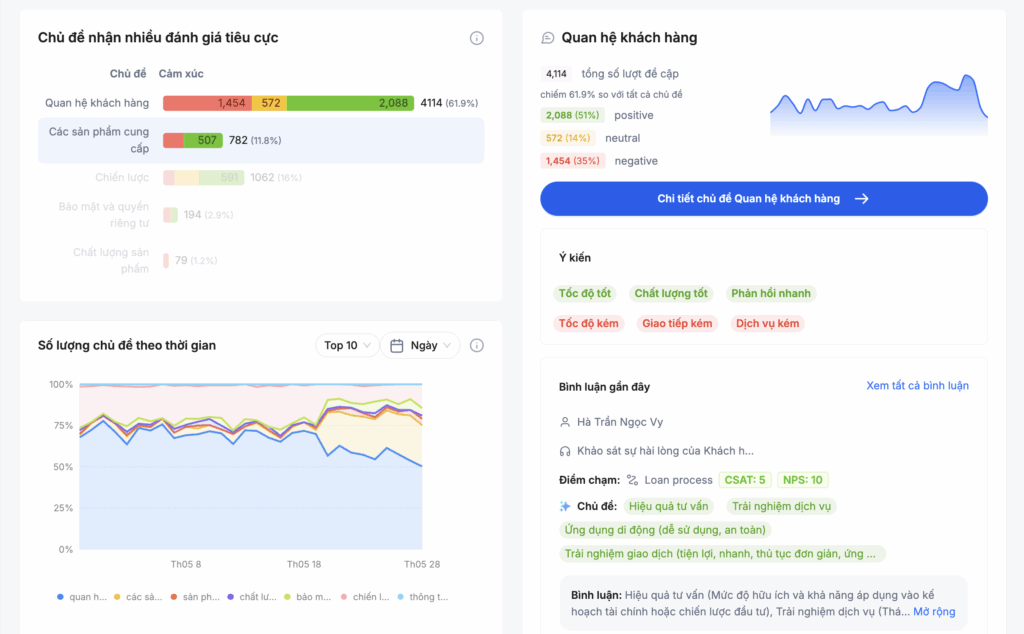Click calendar icon in Ngày selector
This screenshot has height=634, width=1024.
coord(397,345)
